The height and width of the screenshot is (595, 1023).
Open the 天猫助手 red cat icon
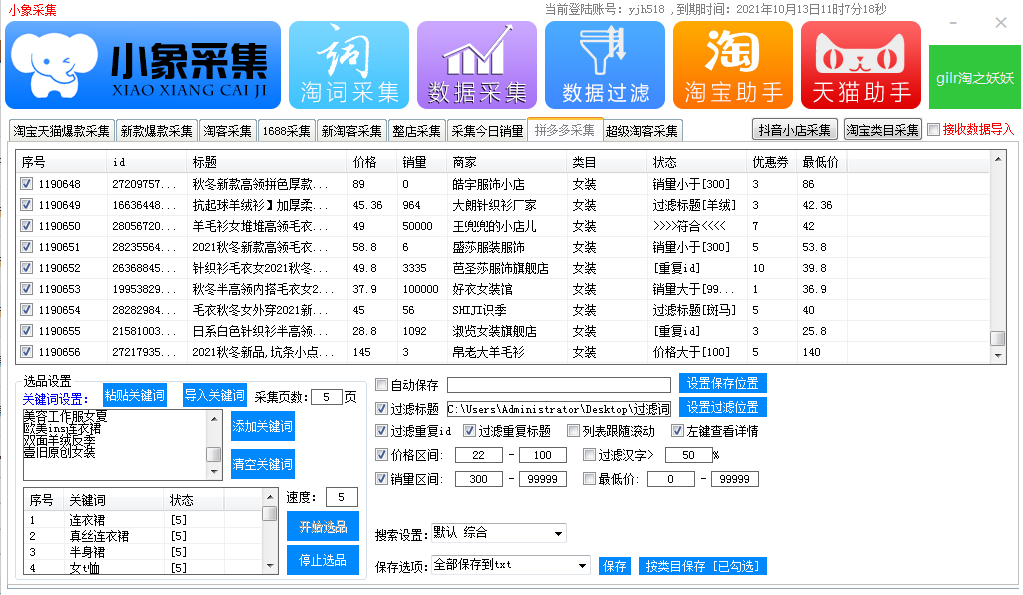[861, 65]
